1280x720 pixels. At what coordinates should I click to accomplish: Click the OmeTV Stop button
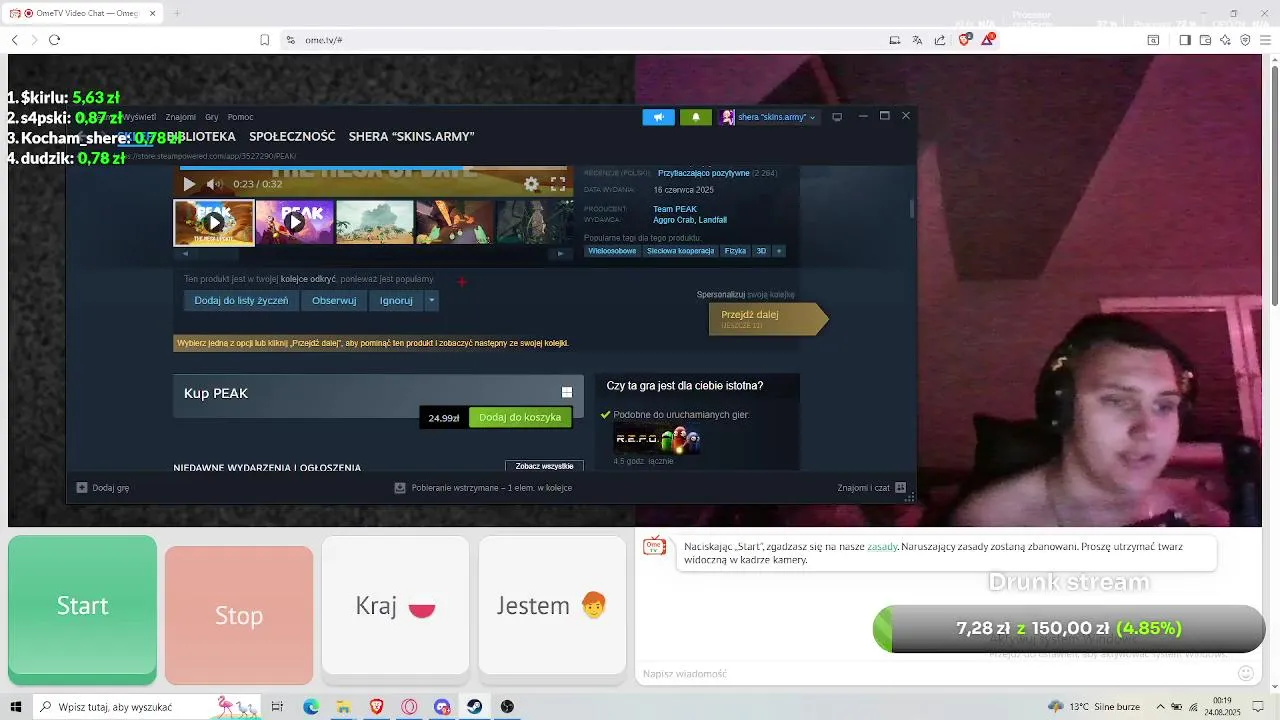click(x=239, y=615)
